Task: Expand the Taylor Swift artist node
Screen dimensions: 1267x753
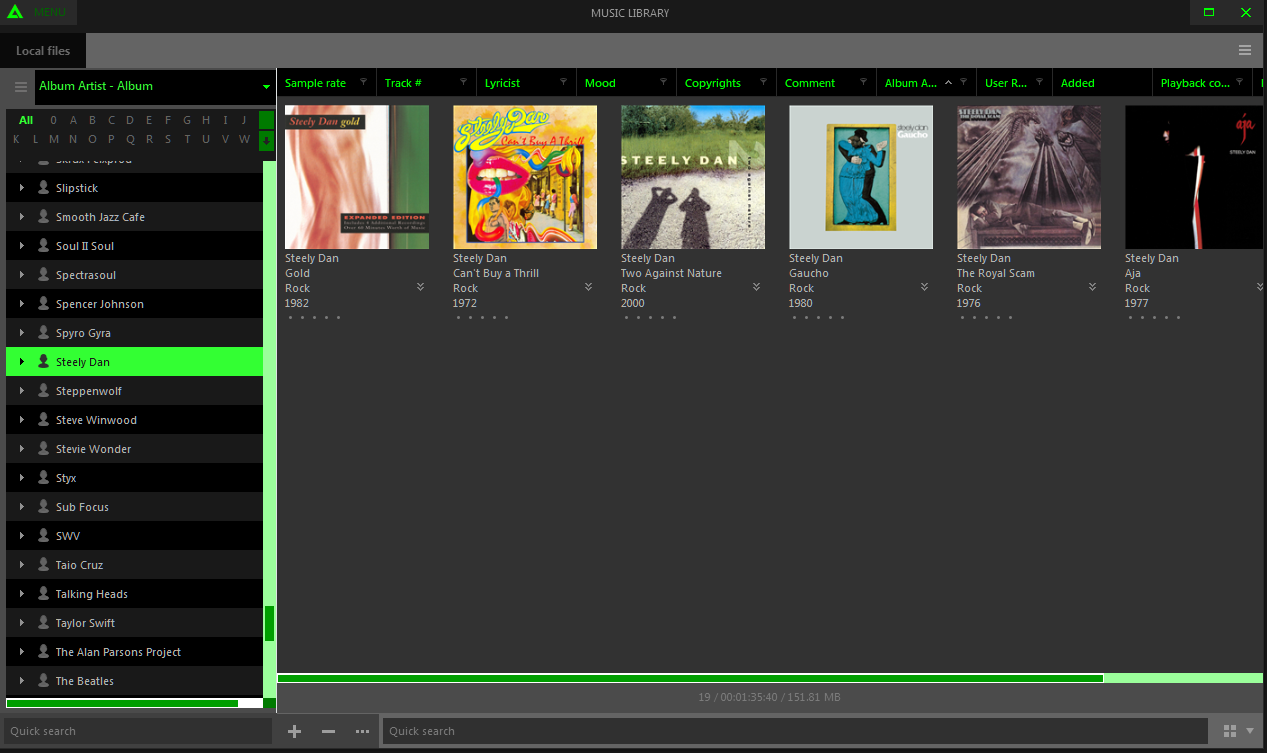Action: (x=21, y=623)
